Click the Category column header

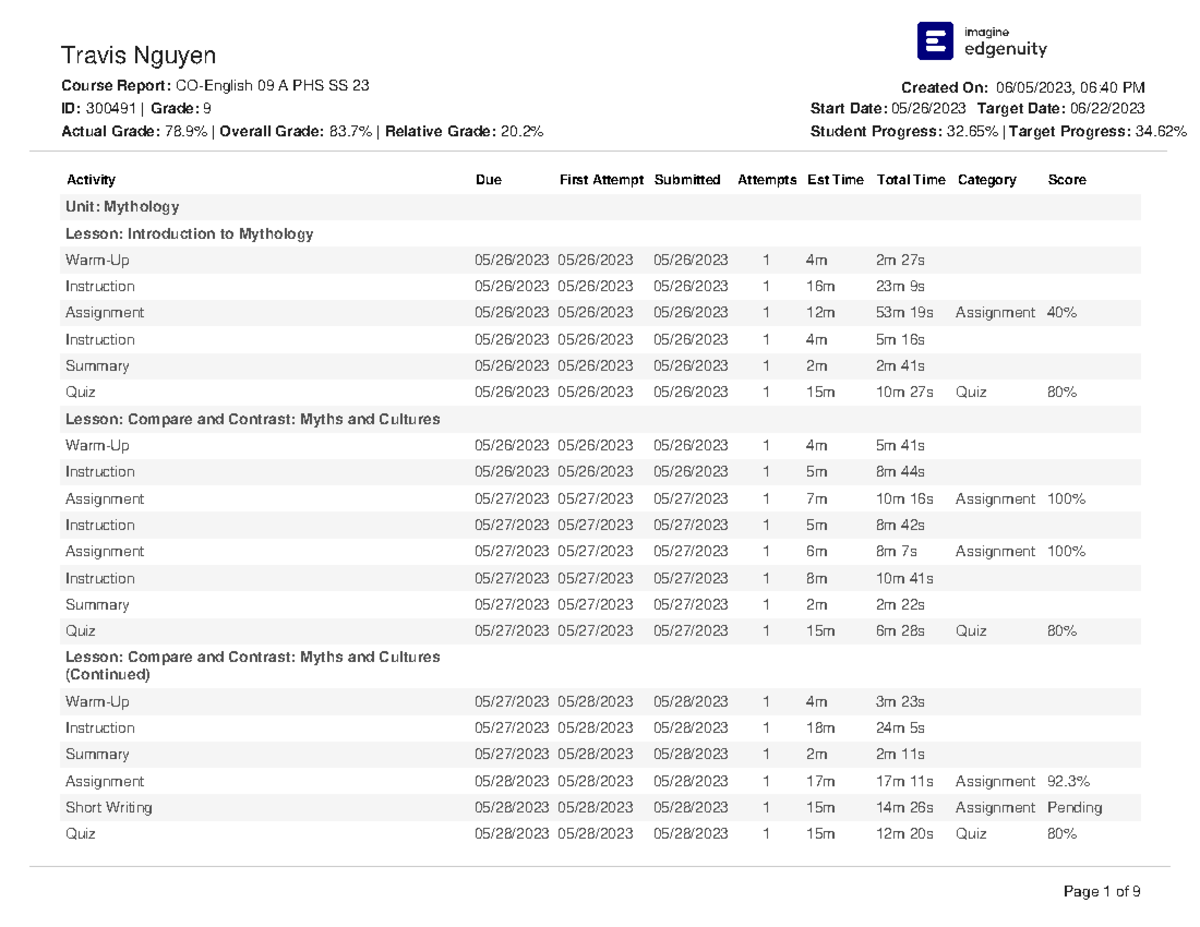click(986, 180)
